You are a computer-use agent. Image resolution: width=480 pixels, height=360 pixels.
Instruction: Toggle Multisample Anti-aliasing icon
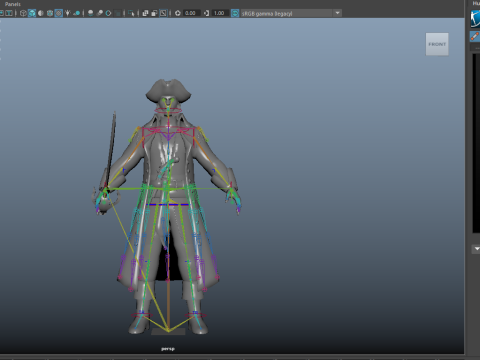[x=108, y=13]
